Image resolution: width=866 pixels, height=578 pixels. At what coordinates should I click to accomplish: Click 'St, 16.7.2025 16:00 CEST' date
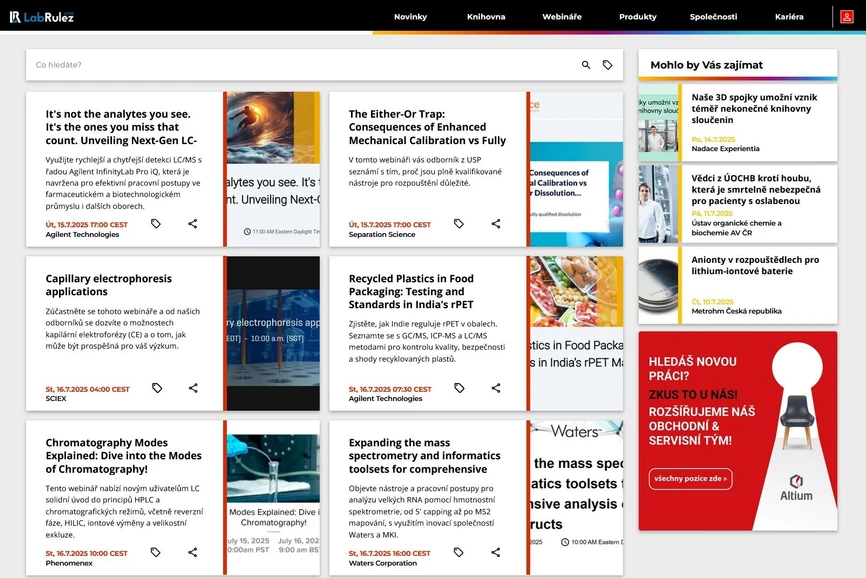tap(389, 553)
